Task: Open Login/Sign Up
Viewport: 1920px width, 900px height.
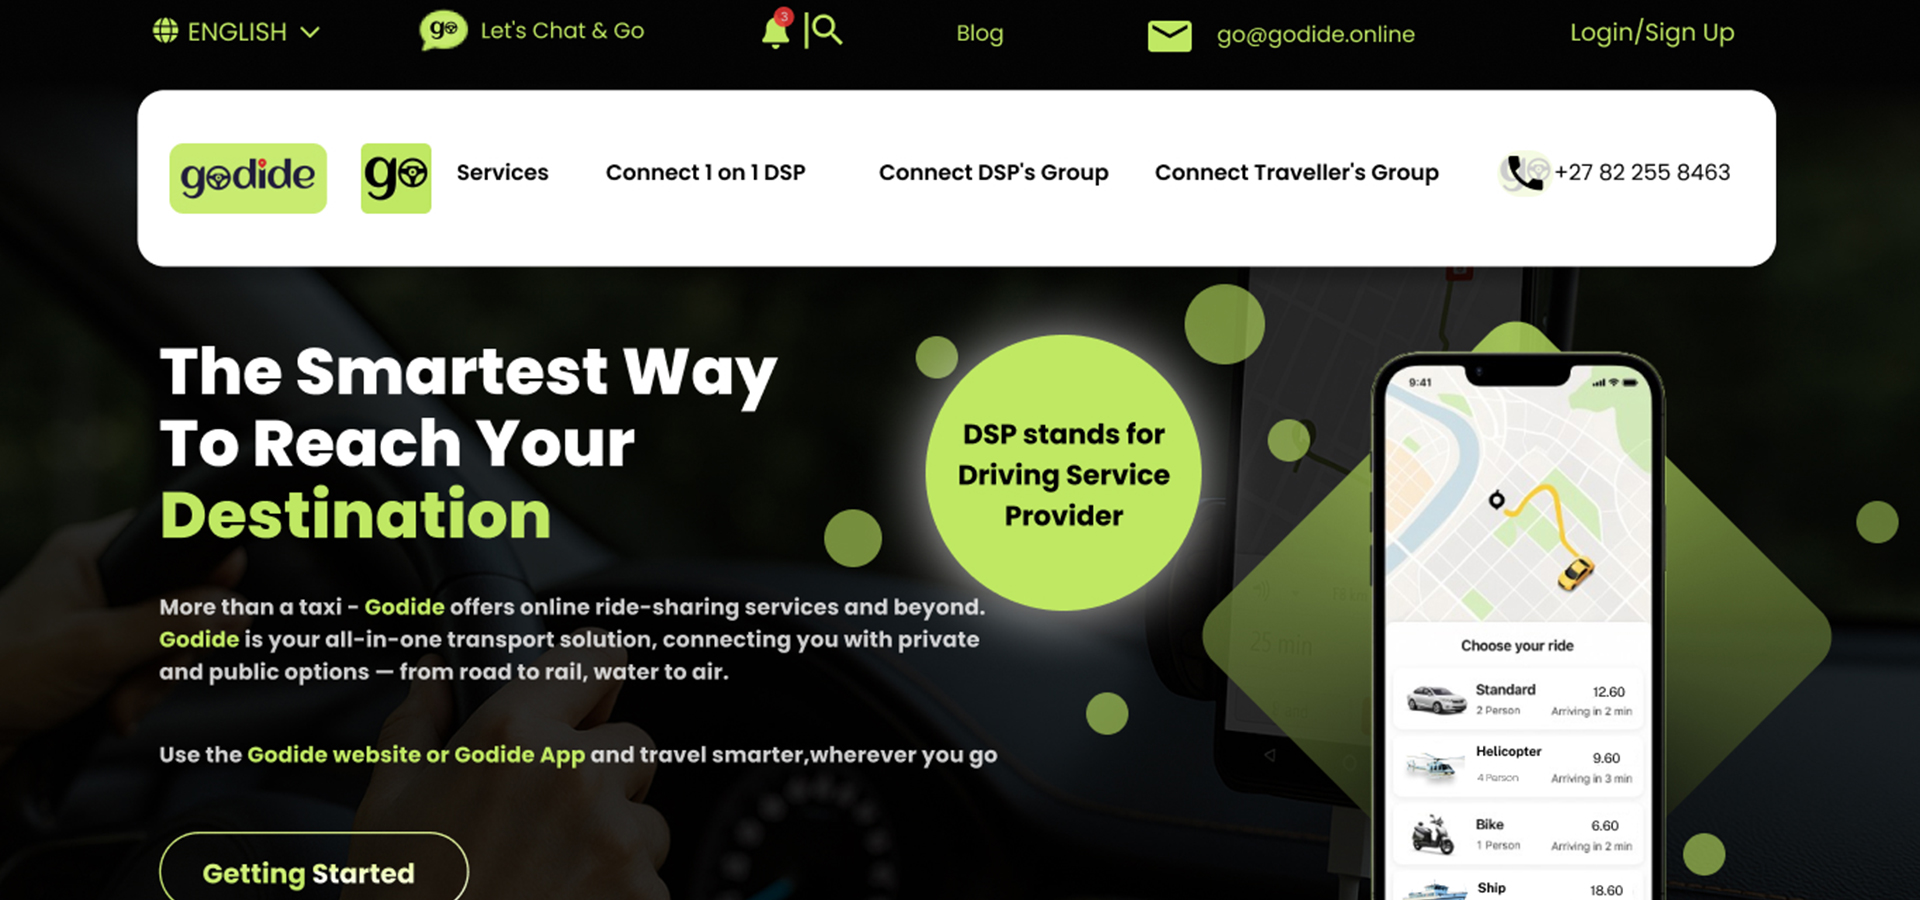Action: [1652, 32]
